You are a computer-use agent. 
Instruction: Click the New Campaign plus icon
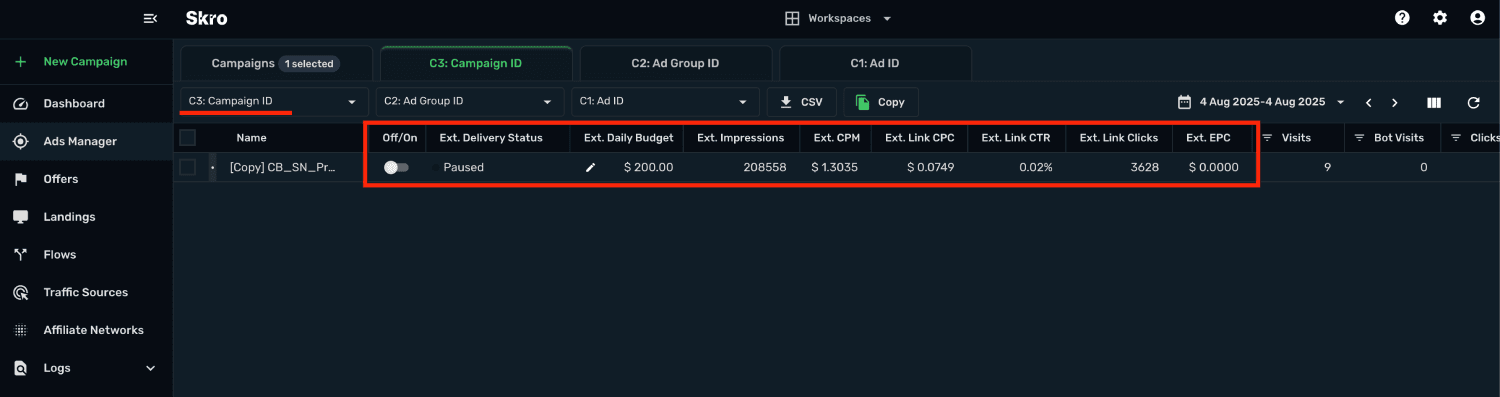pos(20,61)
